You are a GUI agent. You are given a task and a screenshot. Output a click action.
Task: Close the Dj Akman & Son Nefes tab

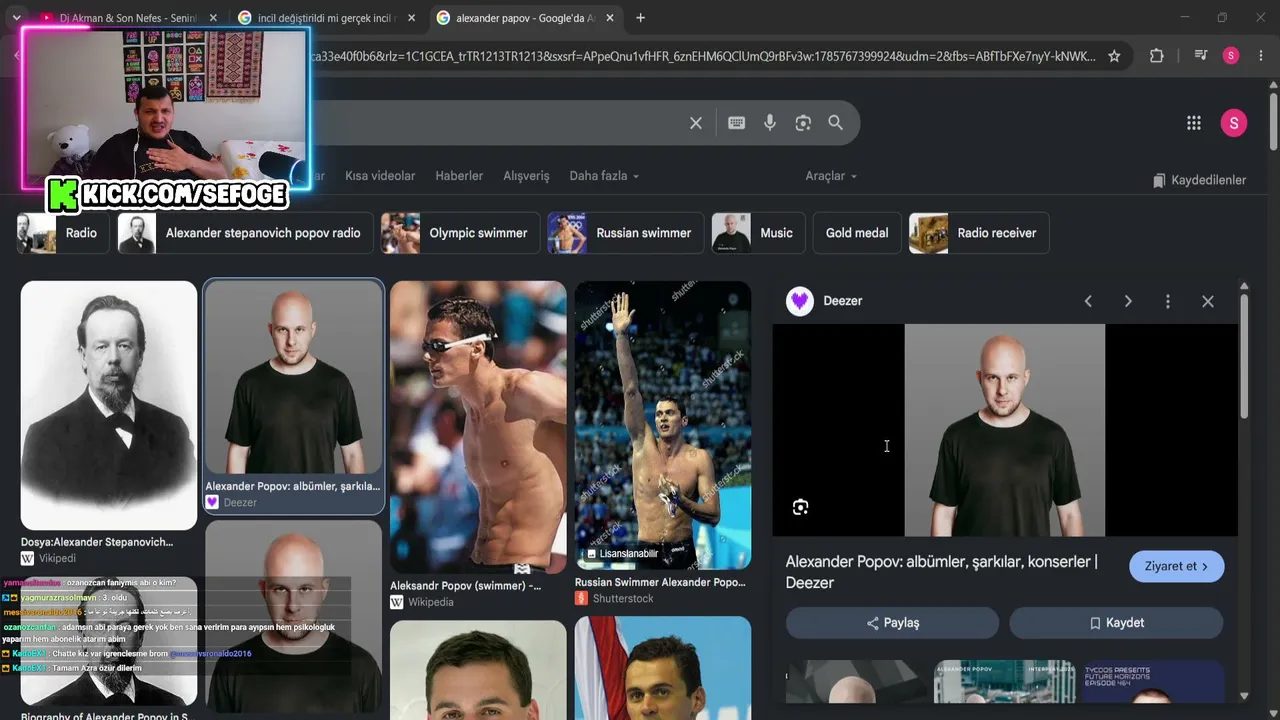[213, 18]
